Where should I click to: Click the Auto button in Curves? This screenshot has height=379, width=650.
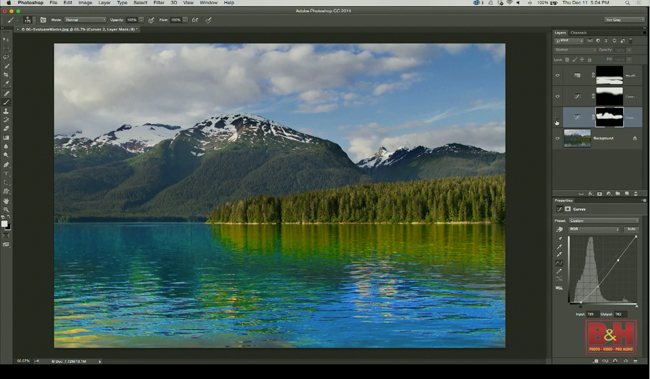(x=631, y=229)
